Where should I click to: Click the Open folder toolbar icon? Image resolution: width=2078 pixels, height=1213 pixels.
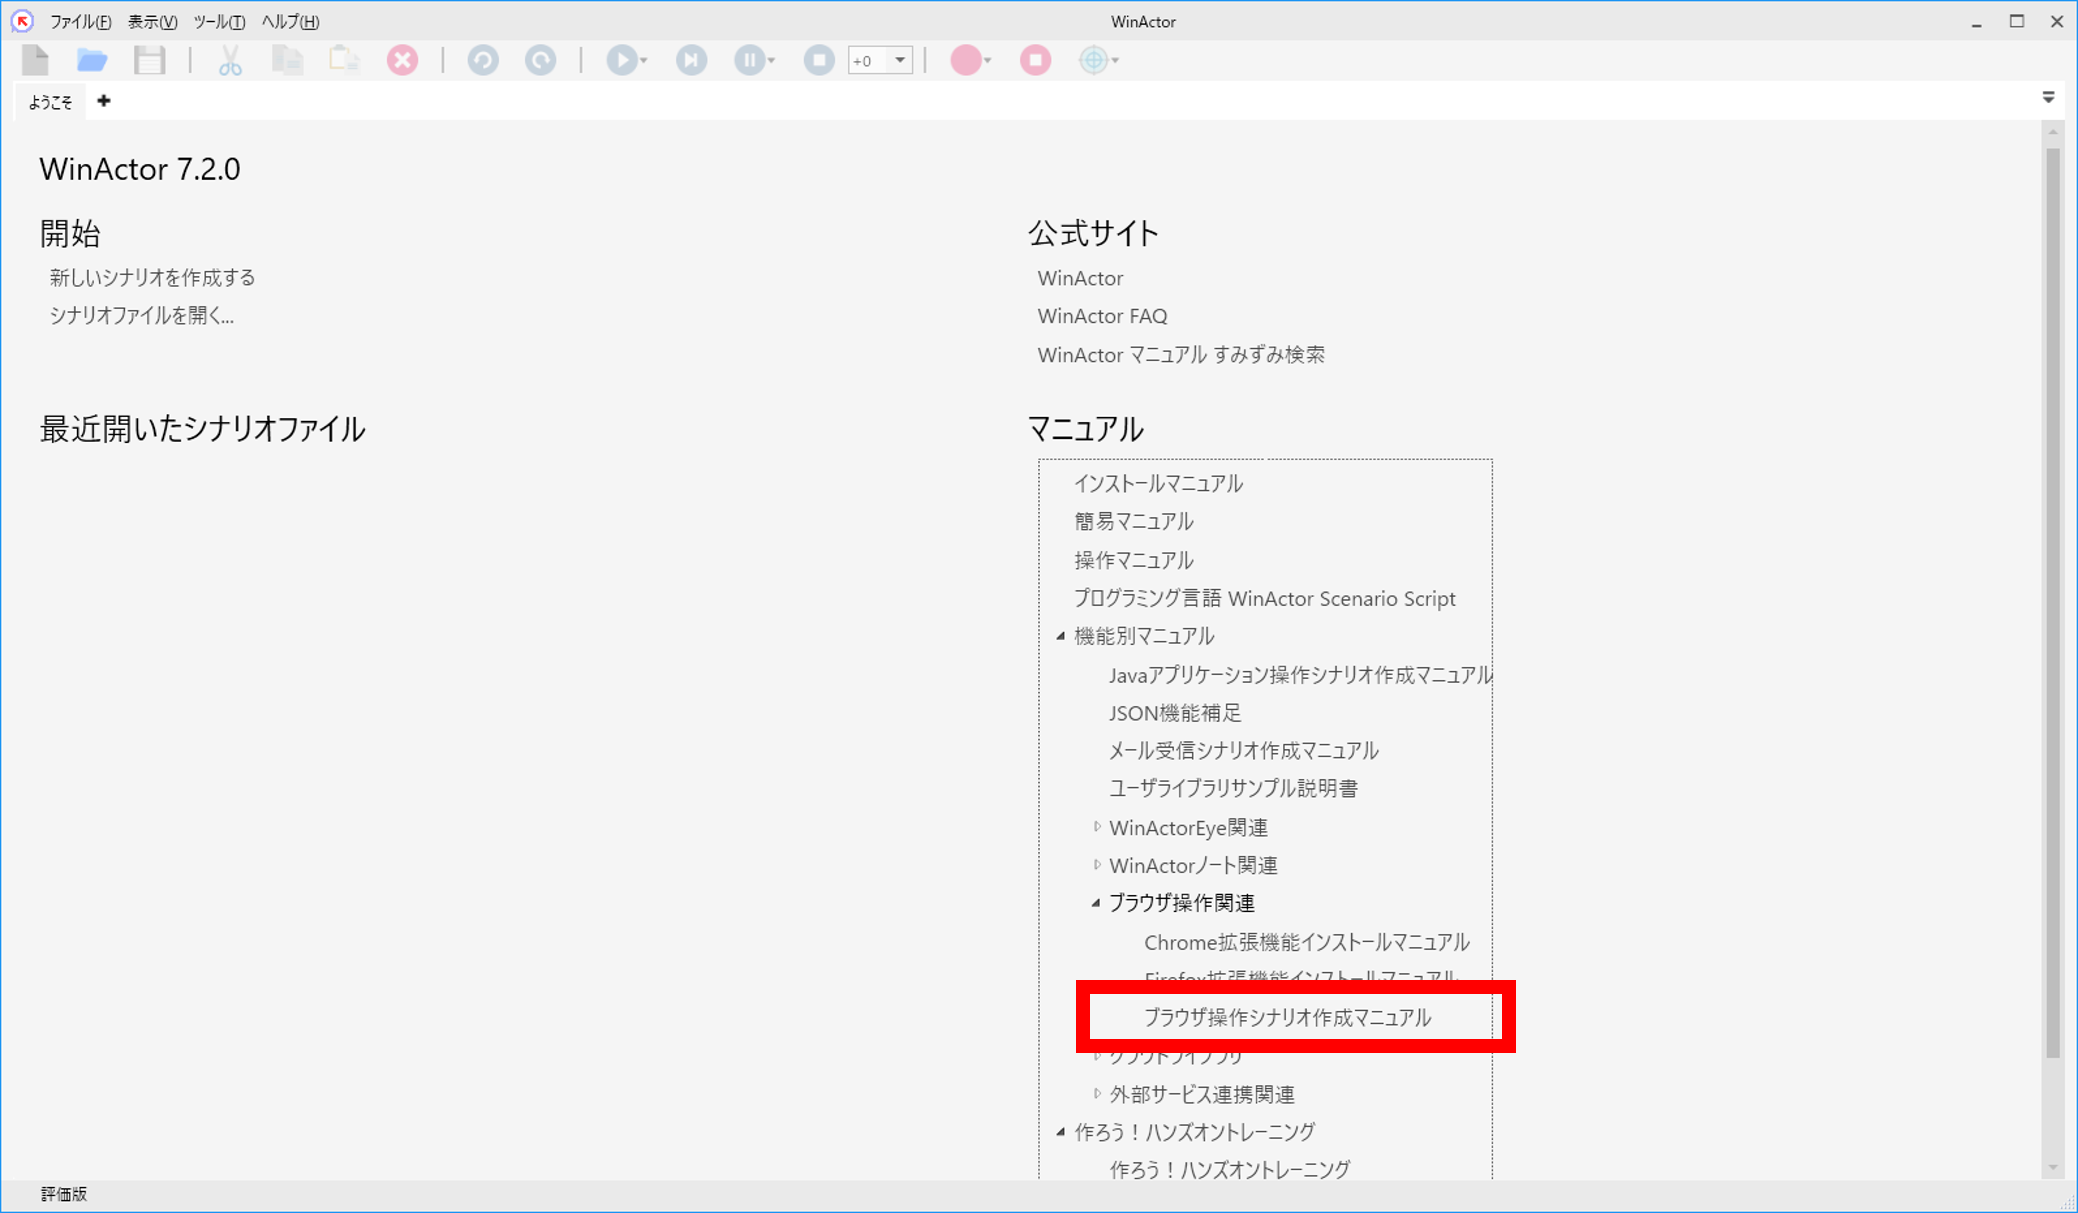92,60
